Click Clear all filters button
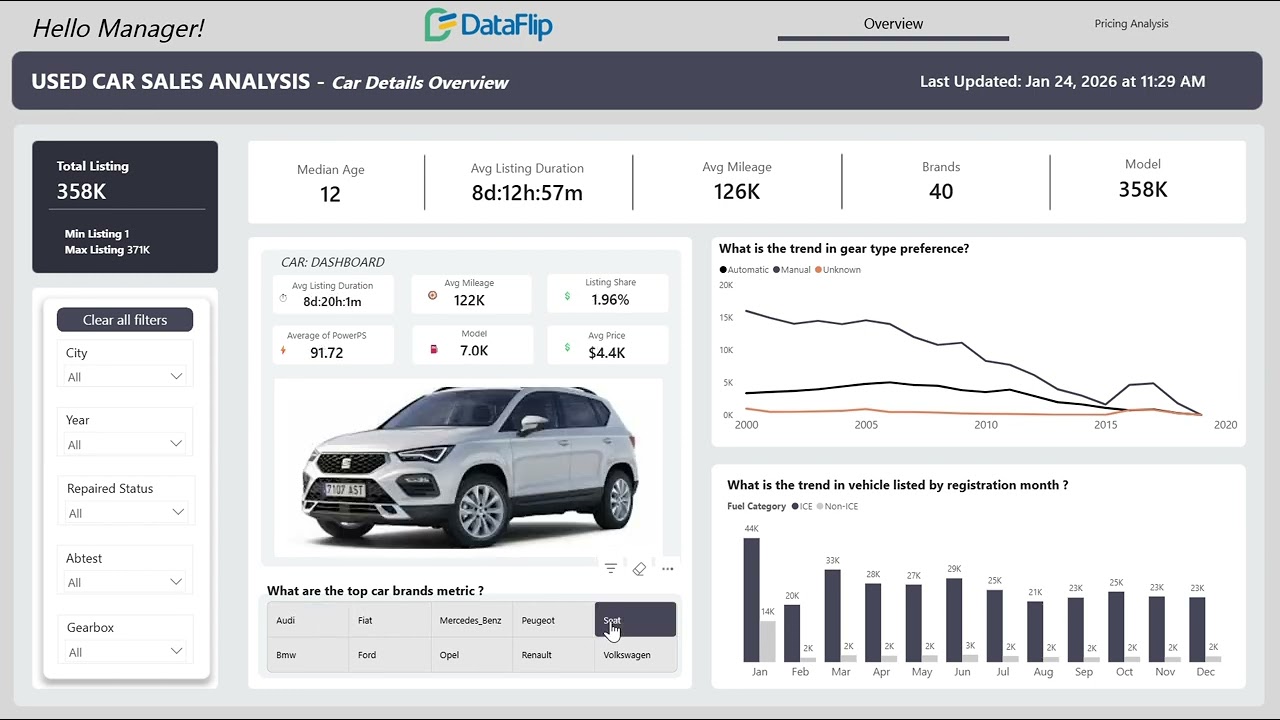 coord(125,320)
